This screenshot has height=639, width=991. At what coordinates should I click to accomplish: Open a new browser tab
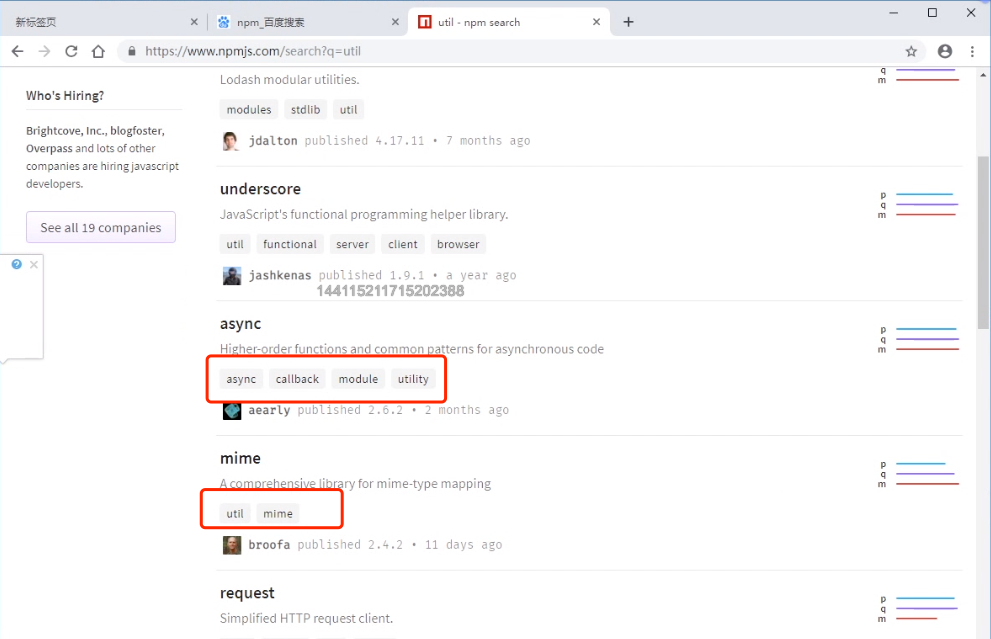pos(628,22)
